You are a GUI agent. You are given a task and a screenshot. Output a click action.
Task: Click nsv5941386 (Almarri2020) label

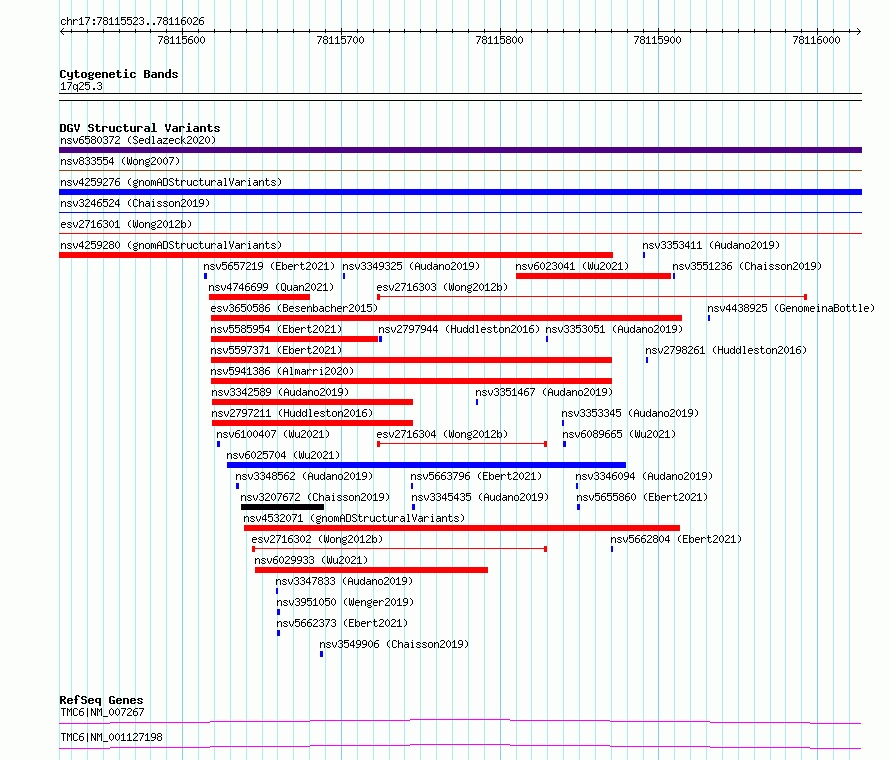point(282,371)
